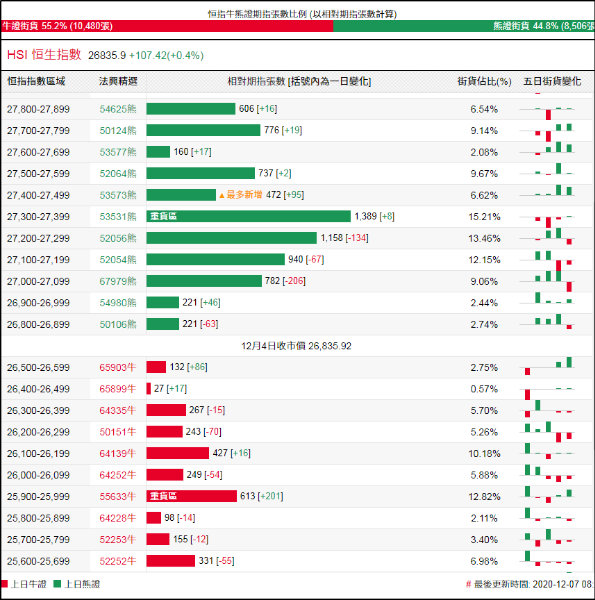Click the red bar in the 26,100-26,199 row
Screen dimensions: 595x600
click(x=178, y=453)
